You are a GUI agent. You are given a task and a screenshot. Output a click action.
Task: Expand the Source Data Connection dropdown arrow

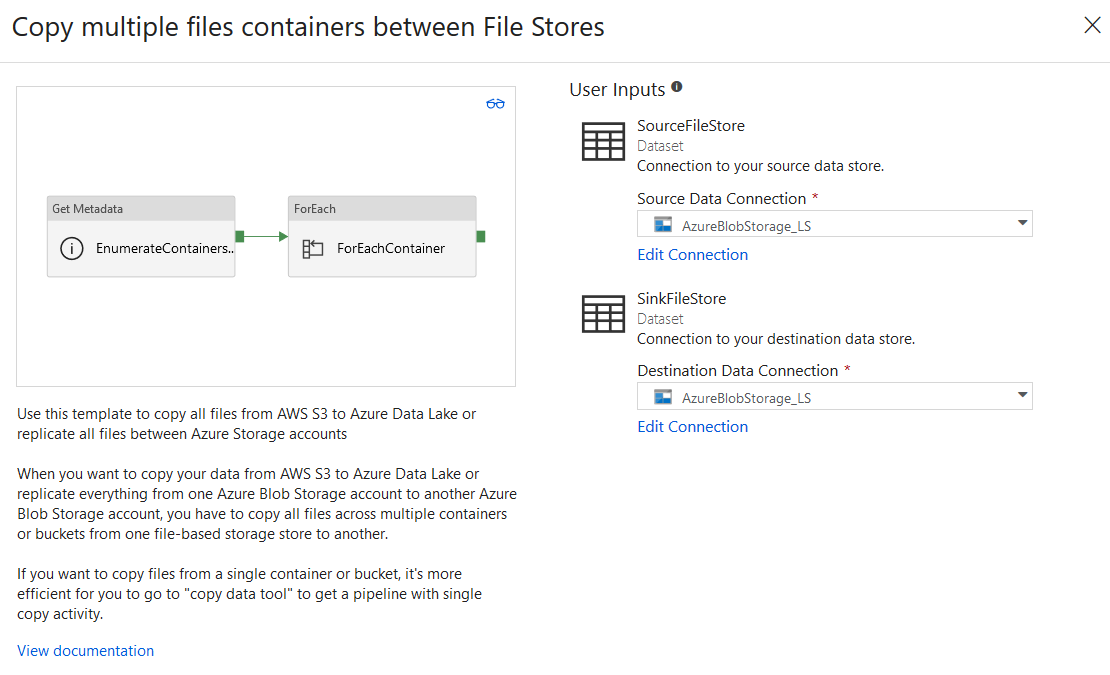[x=1022, y=223]
